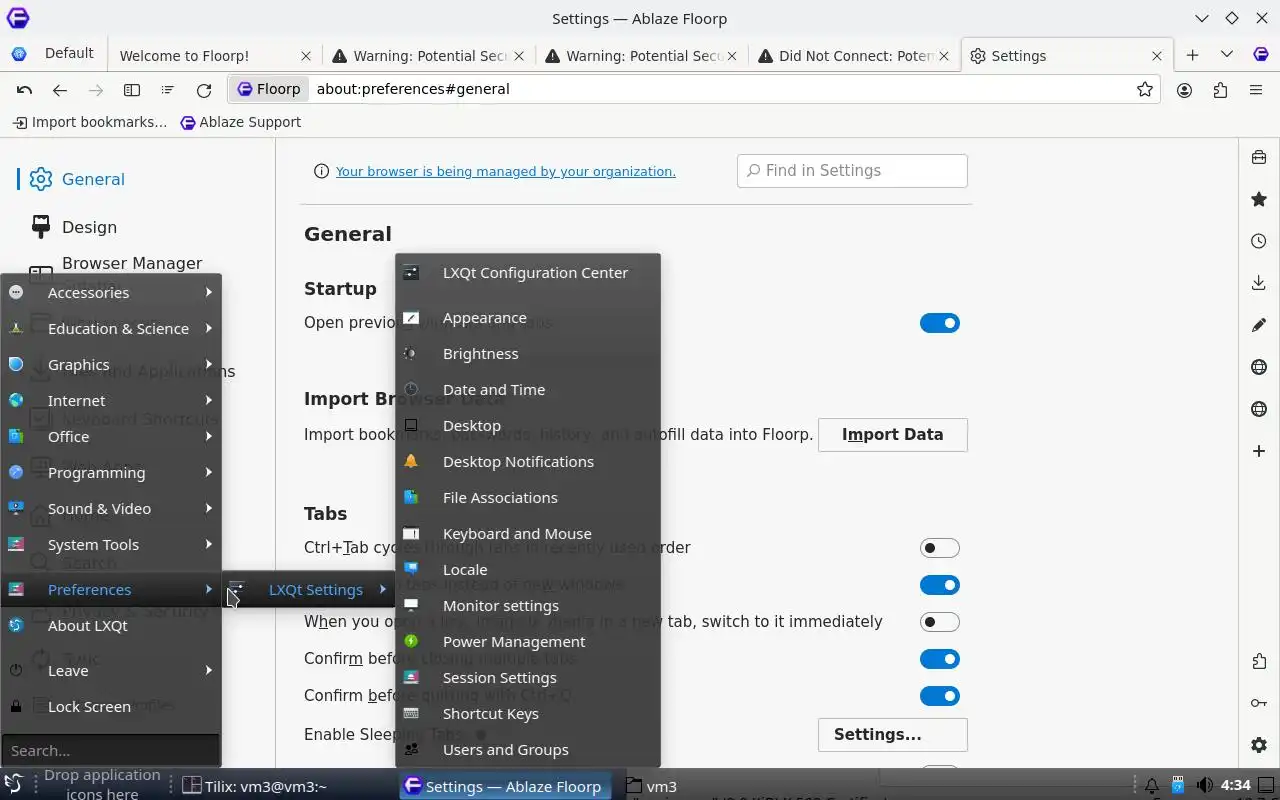
Task: Open the extensions puzzle icon in toolbar
Action: [1220, 90]
